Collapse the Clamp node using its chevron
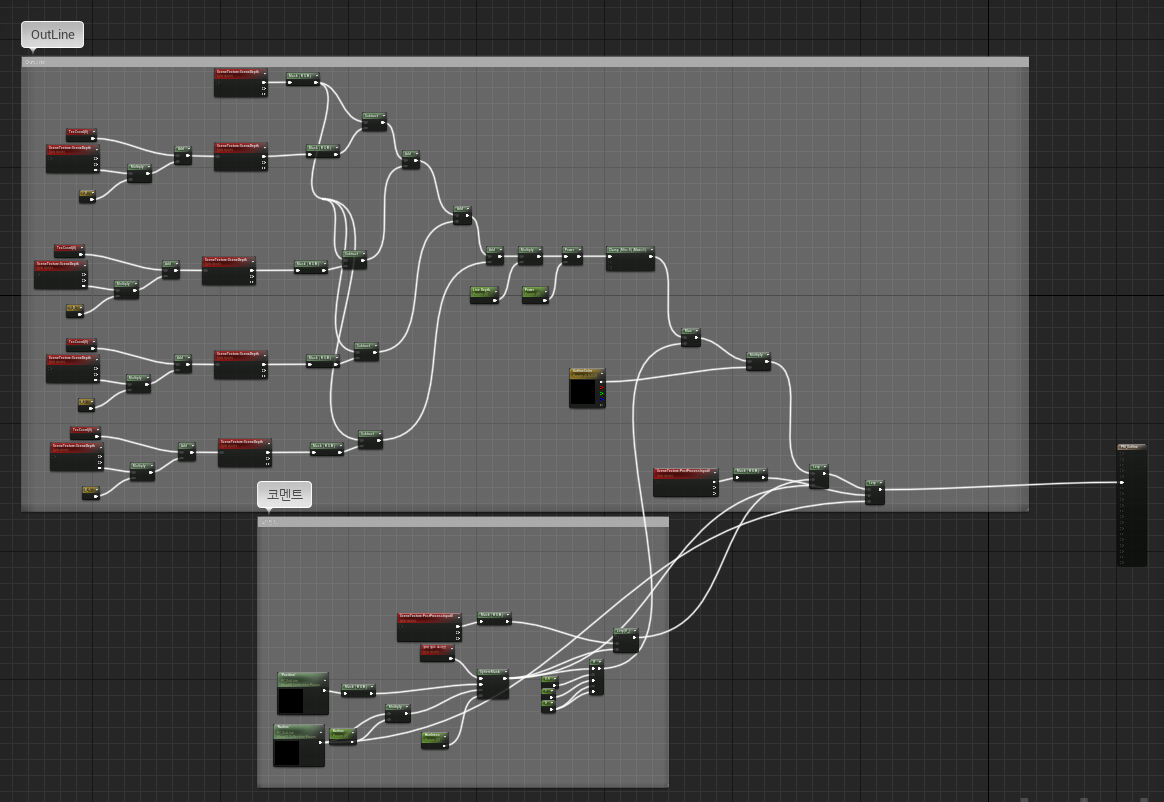This screenshot has width=1164, height=802. pos(651,250)
